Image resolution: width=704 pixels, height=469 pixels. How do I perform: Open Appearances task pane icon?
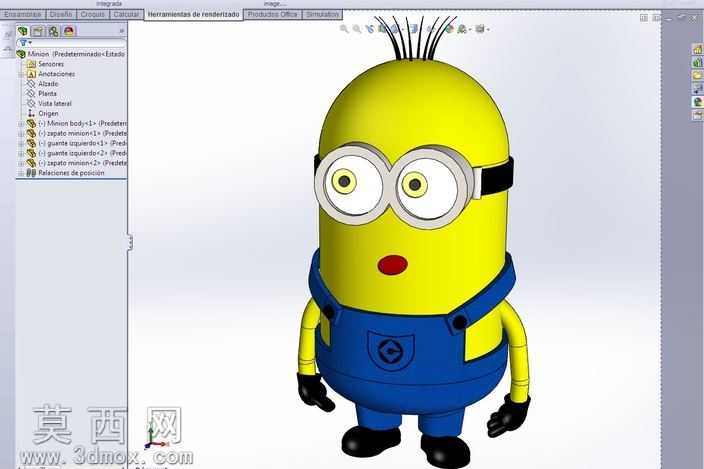click(x=697, y=102)
